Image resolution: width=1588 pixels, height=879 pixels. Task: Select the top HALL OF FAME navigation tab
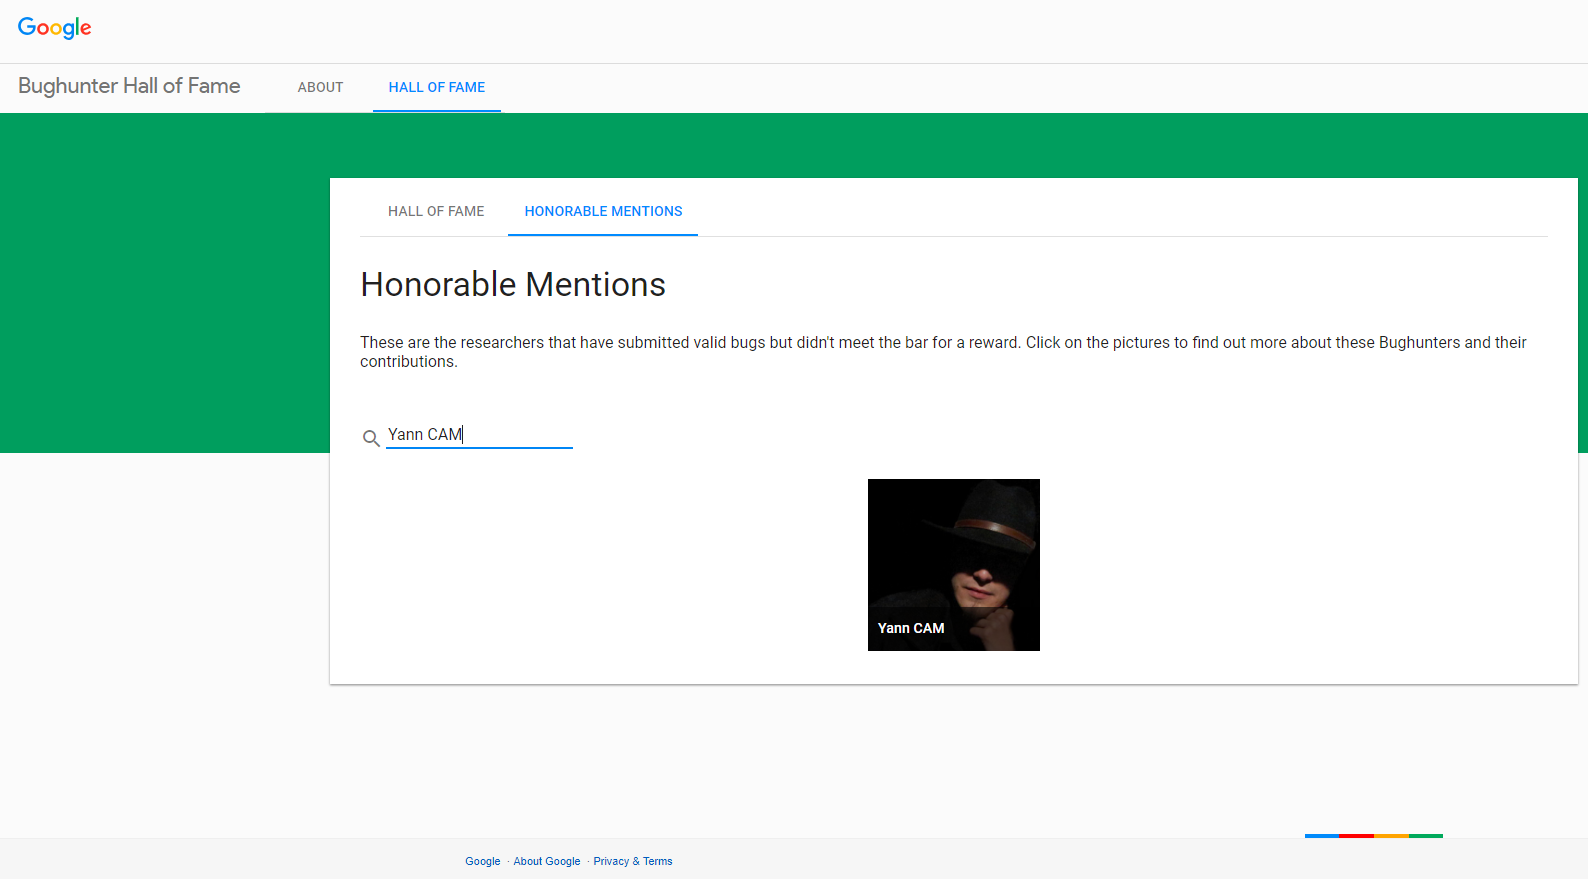pos(437,87)
